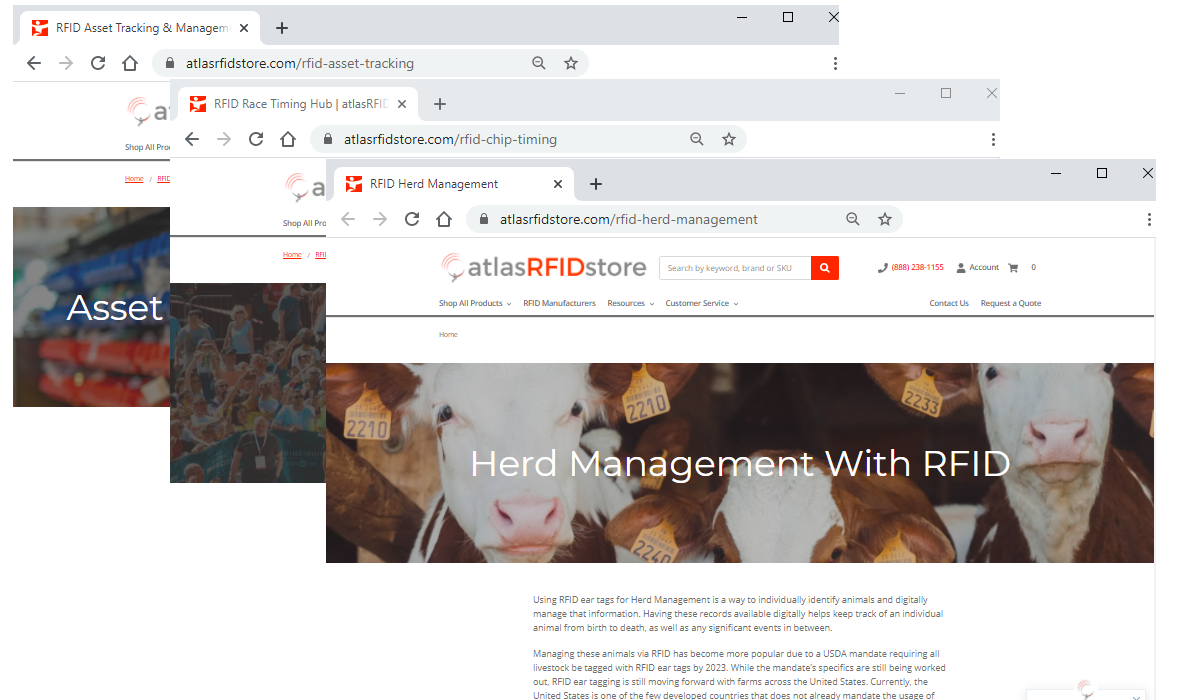Viewport: 1200px width, 700px height.
Task: Click the red search magnifier button
Action: (x=825, y=268)
